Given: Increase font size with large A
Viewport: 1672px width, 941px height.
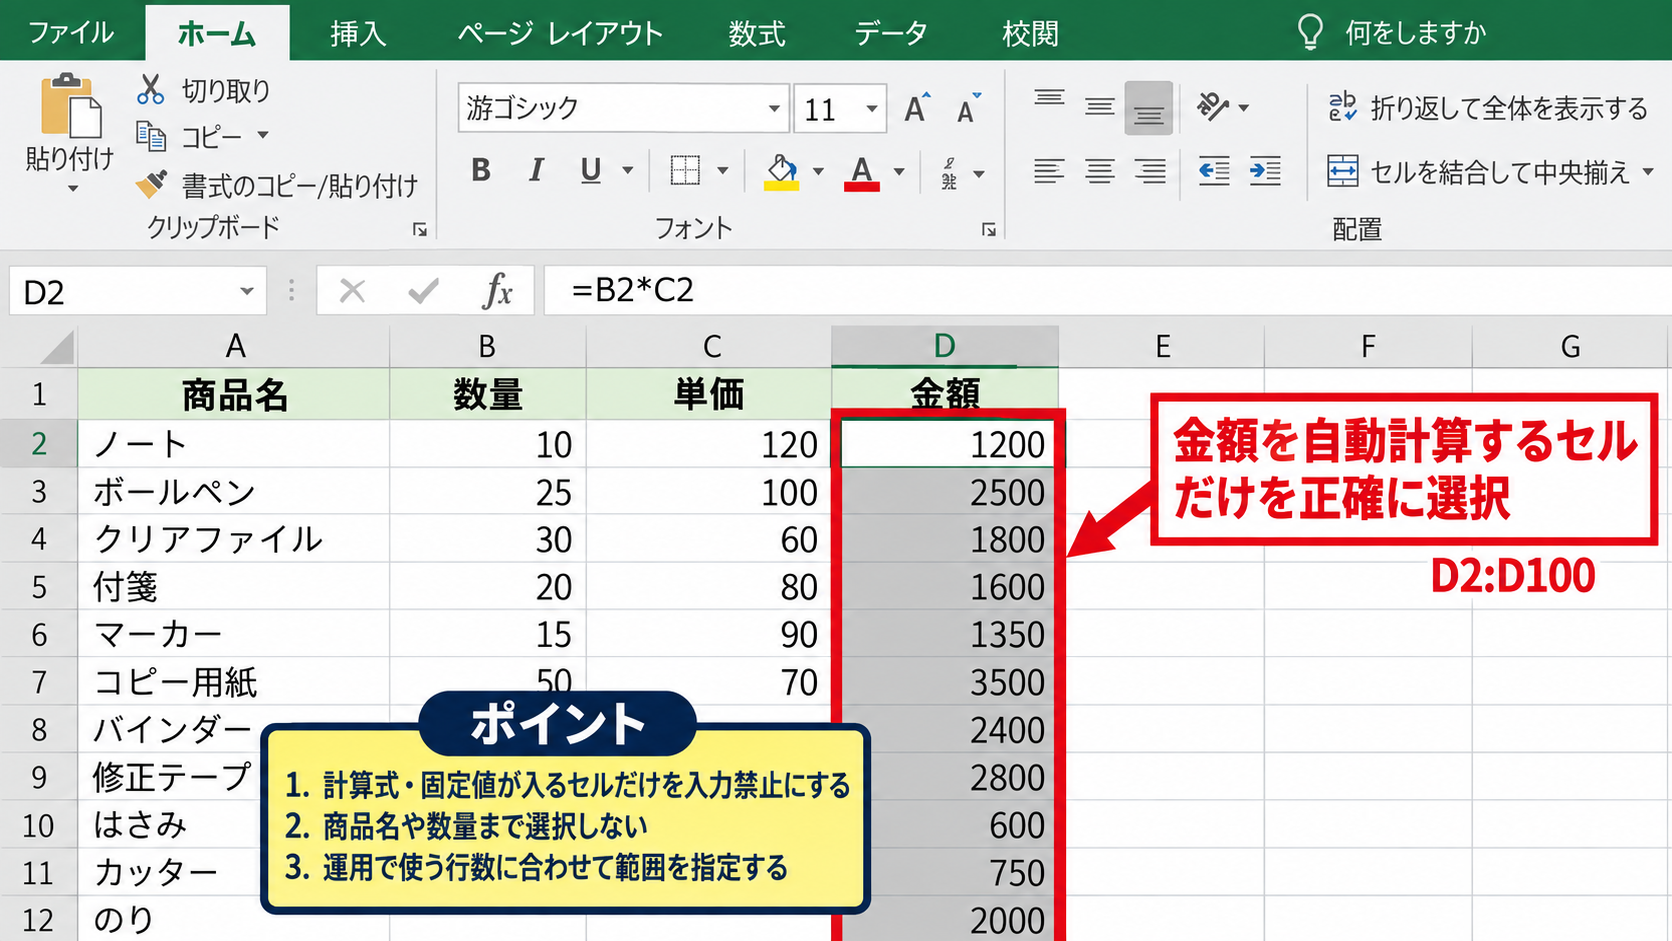Looking at the screenshot, I should [x=916, y=108].
